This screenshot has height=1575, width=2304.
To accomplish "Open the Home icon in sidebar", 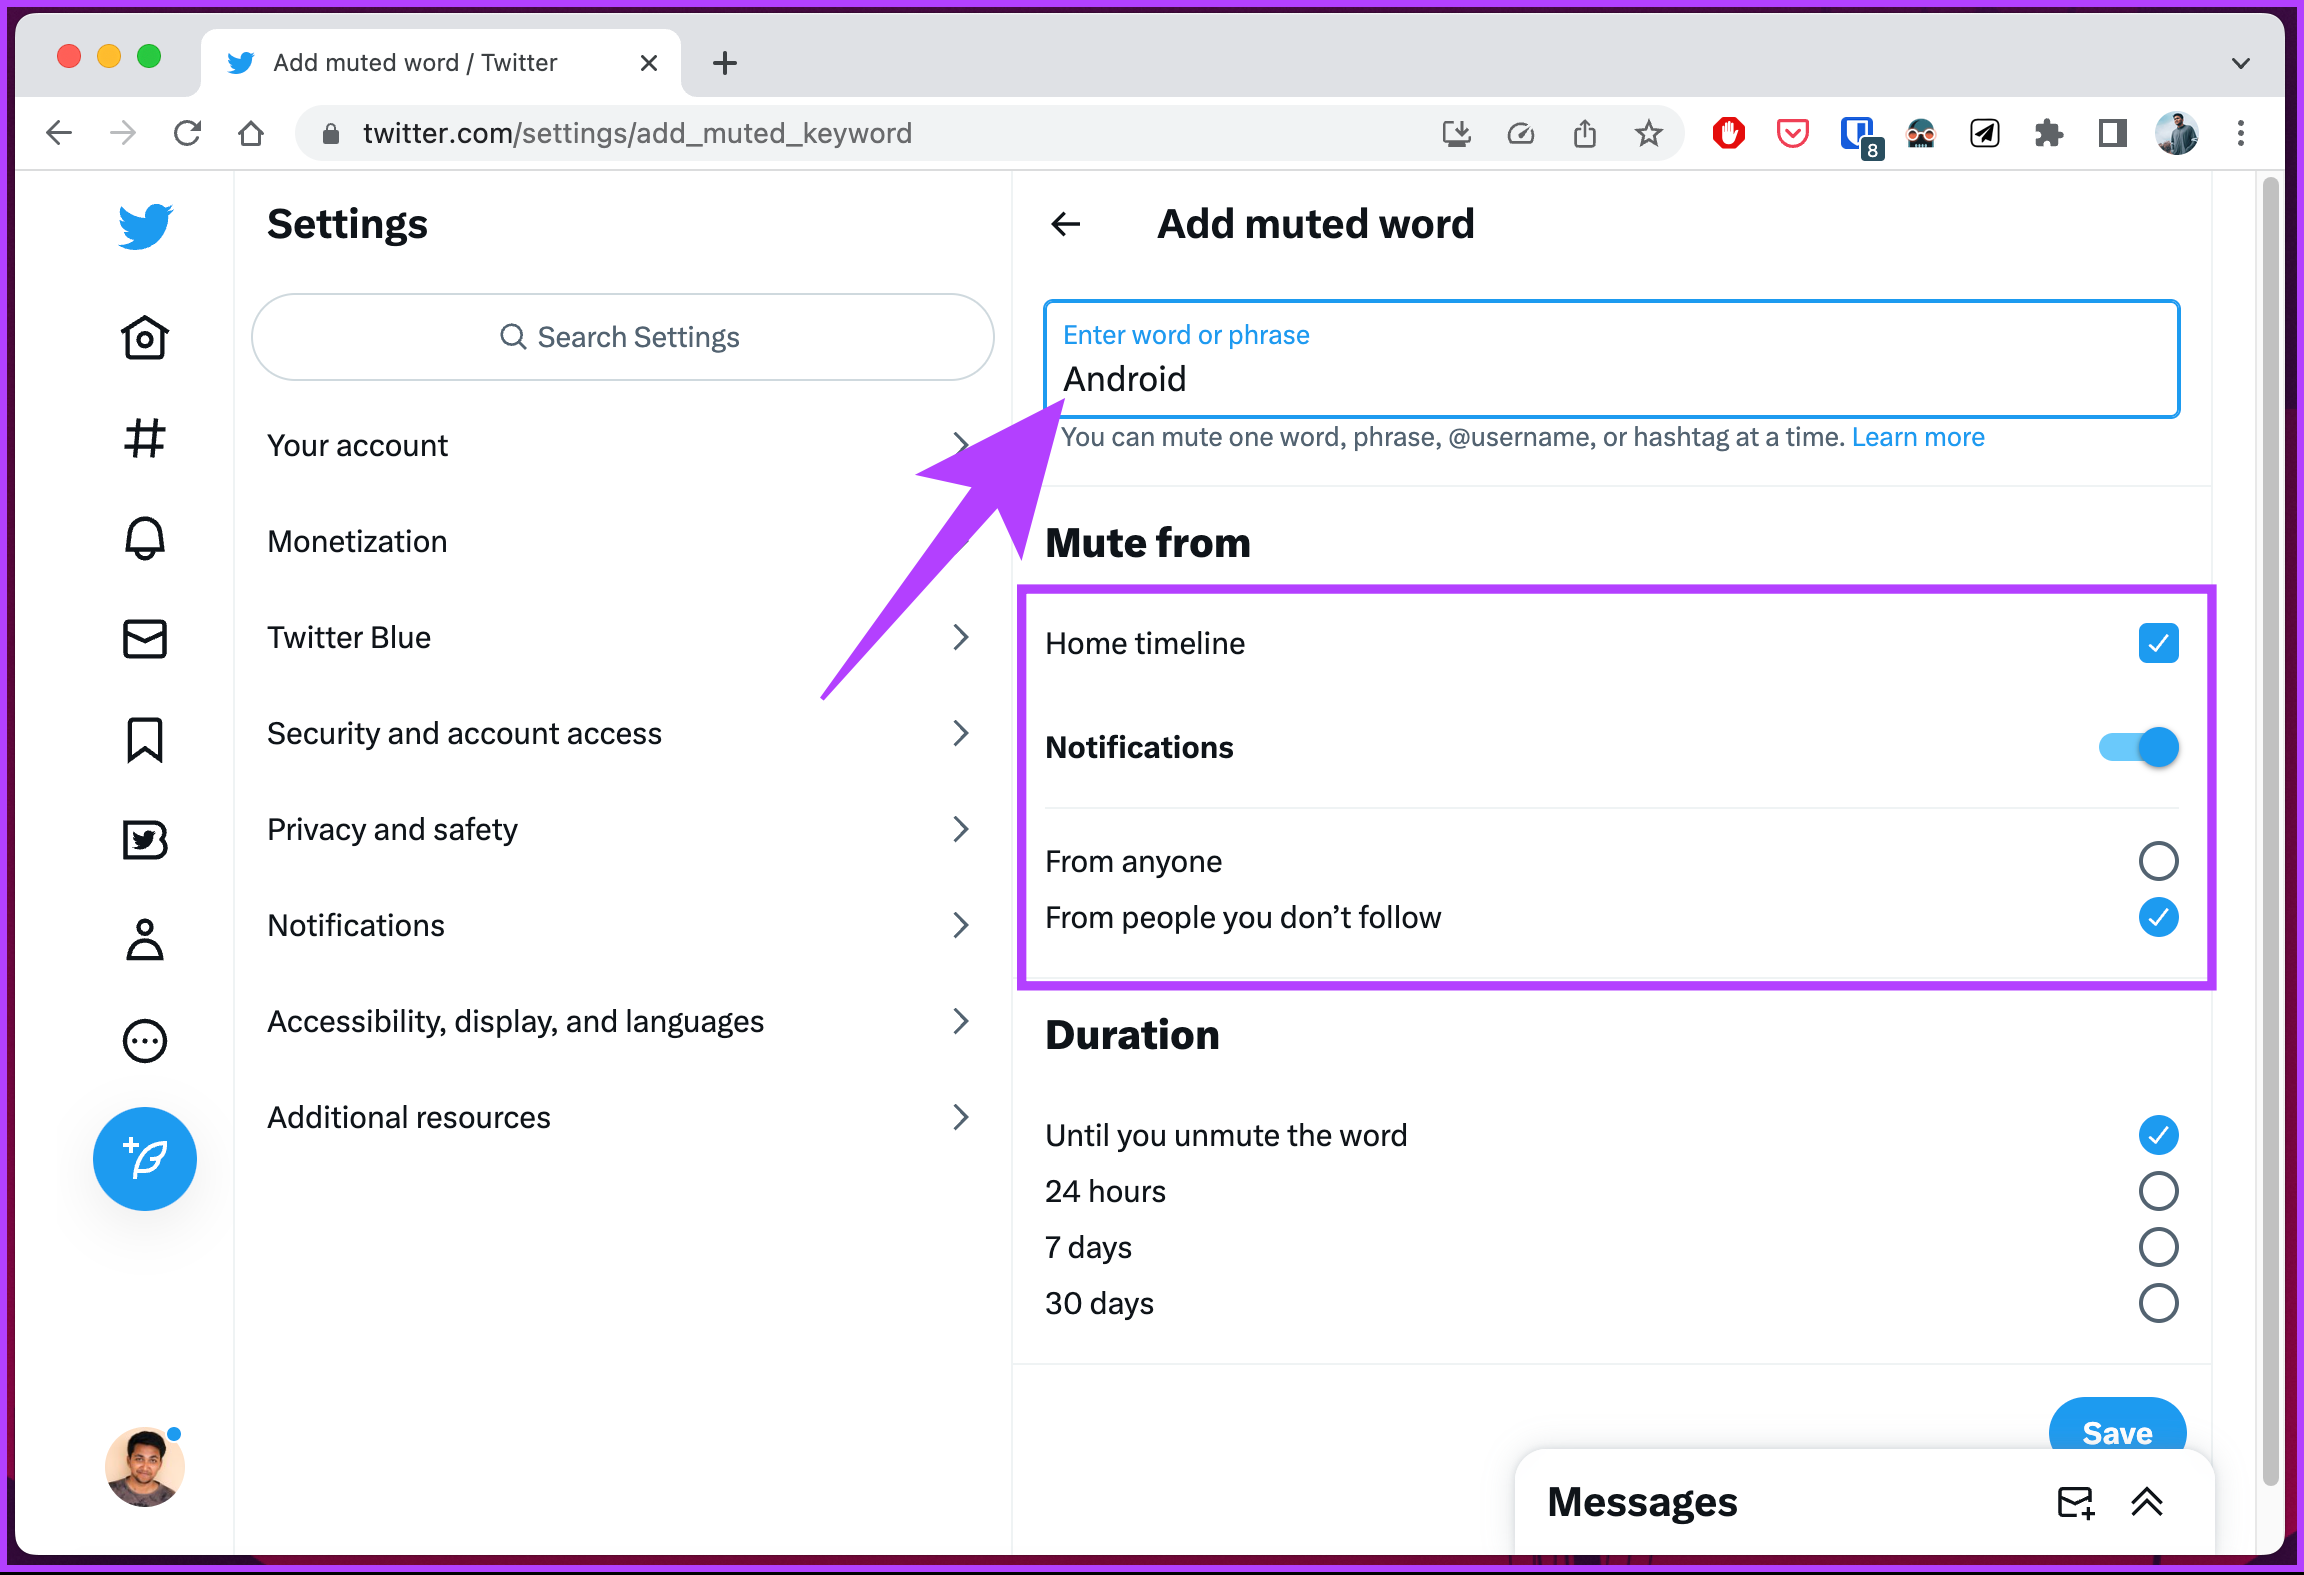I will 145,338.
